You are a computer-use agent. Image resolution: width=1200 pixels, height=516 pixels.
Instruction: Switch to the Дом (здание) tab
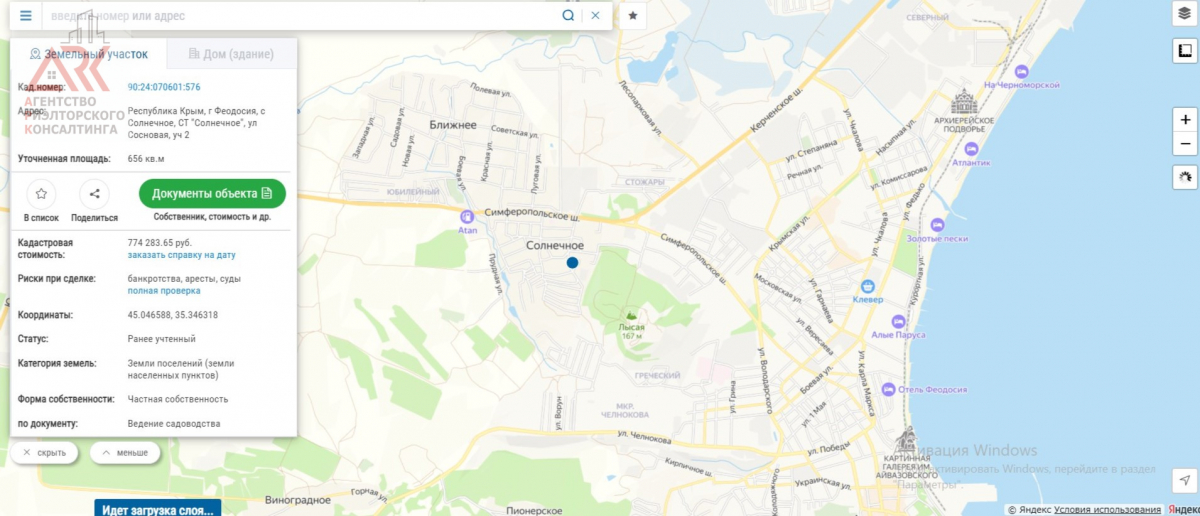pyautogui.click(x=225, y=54)
